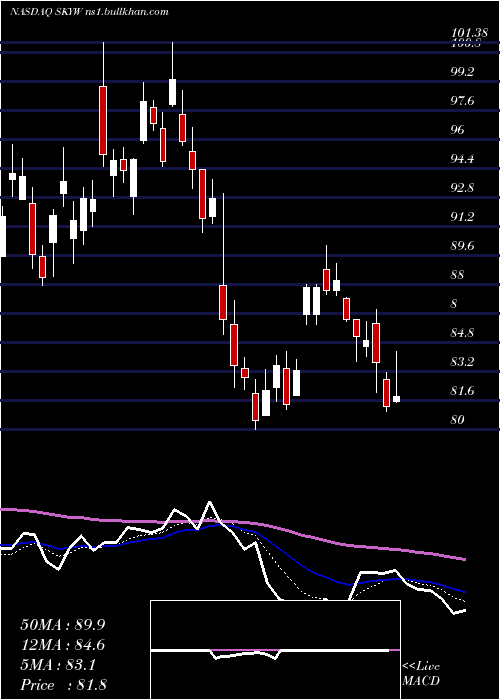Image resolution: width=500 pixels, height=700 pixels.
Task: Click the <<Live MACD label
Action: pos(421,674)
